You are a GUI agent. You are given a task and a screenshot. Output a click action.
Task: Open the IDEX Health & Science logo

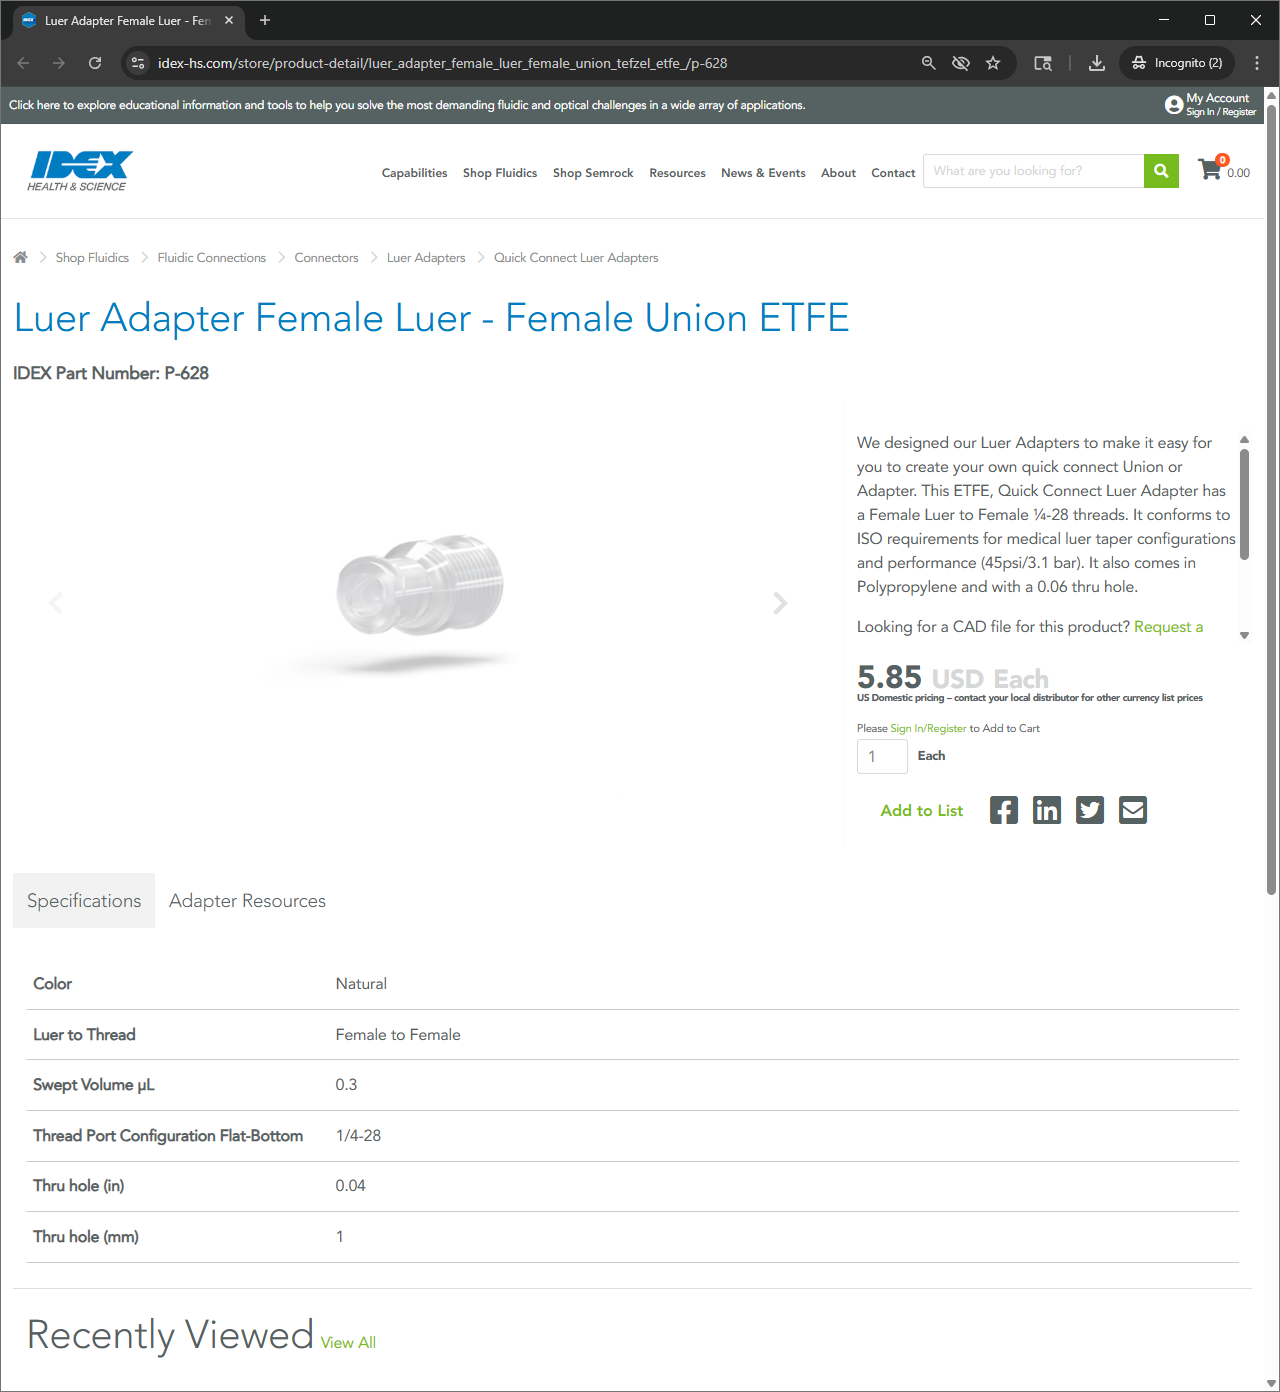[80, 171]
